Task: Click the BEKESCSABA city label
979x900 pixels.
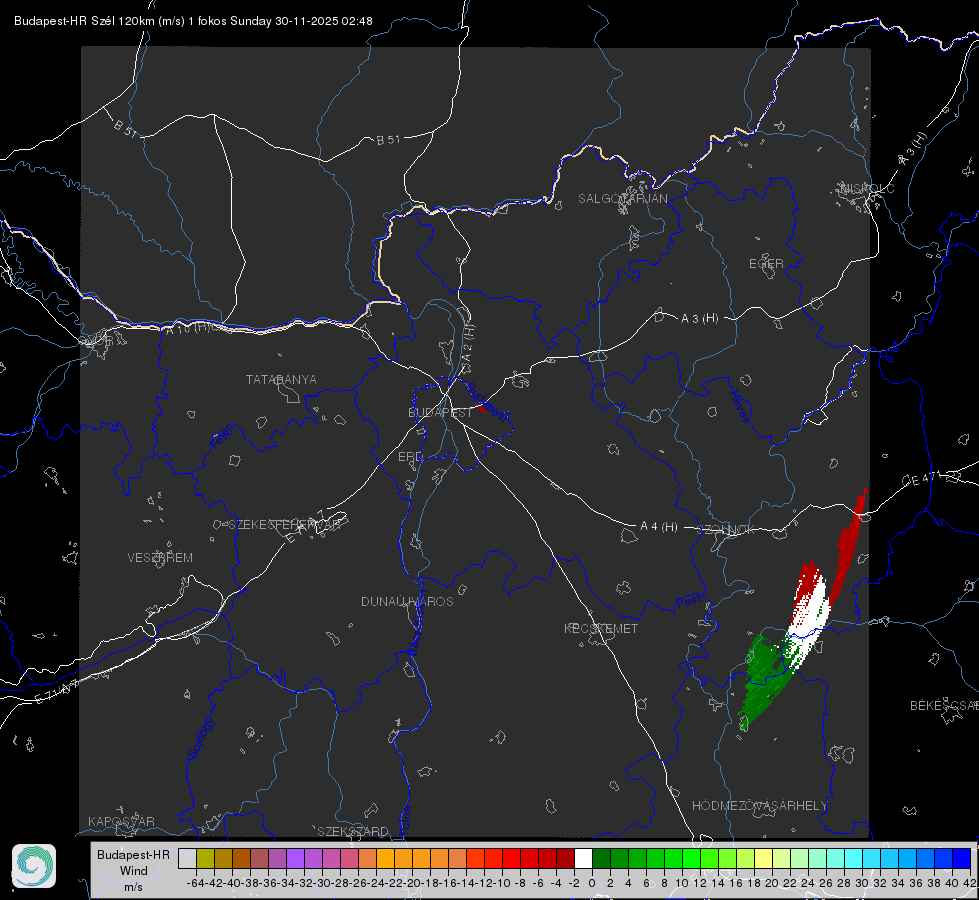Action: tap(944, 706)
